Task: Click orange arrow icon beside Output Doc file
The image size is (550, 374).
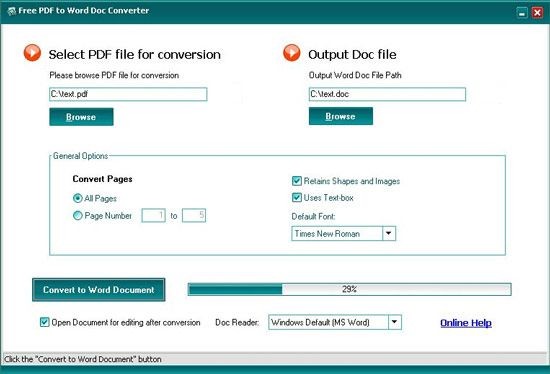Action: 292,53
